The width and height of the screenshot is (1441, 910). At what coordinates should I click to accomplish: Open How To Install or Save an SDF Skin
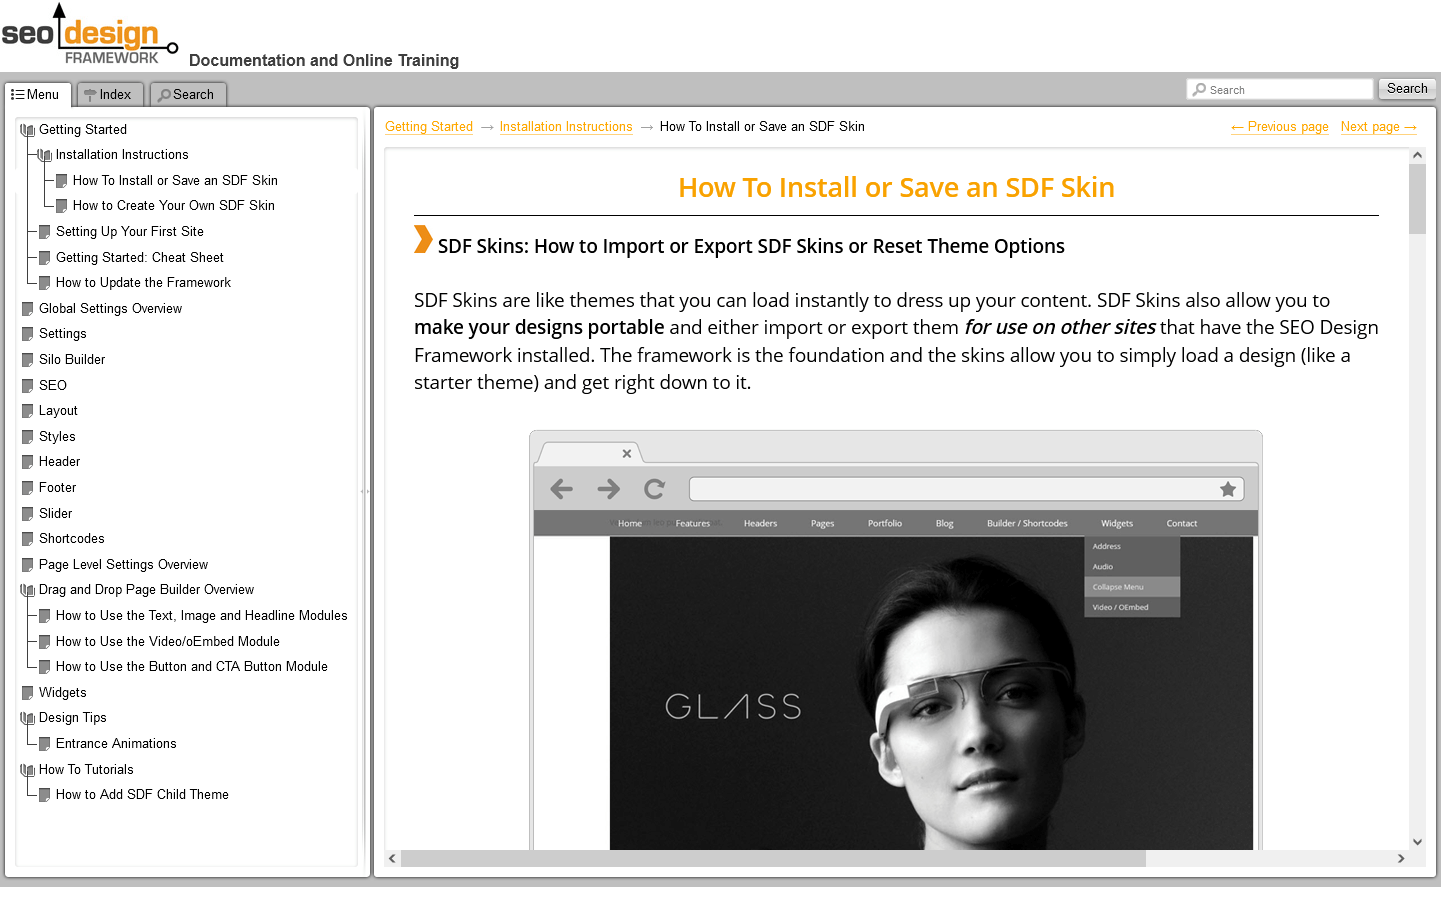[x=175, y=181]
